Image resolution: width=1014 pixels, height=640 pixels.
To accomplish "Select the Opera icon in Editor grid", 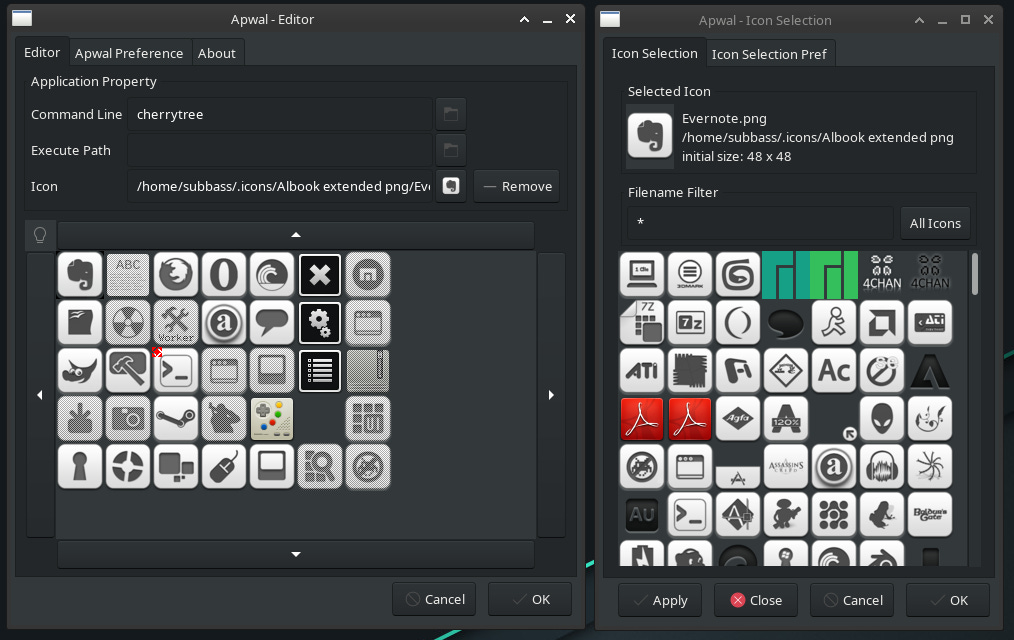I will (x=224, y=275).
